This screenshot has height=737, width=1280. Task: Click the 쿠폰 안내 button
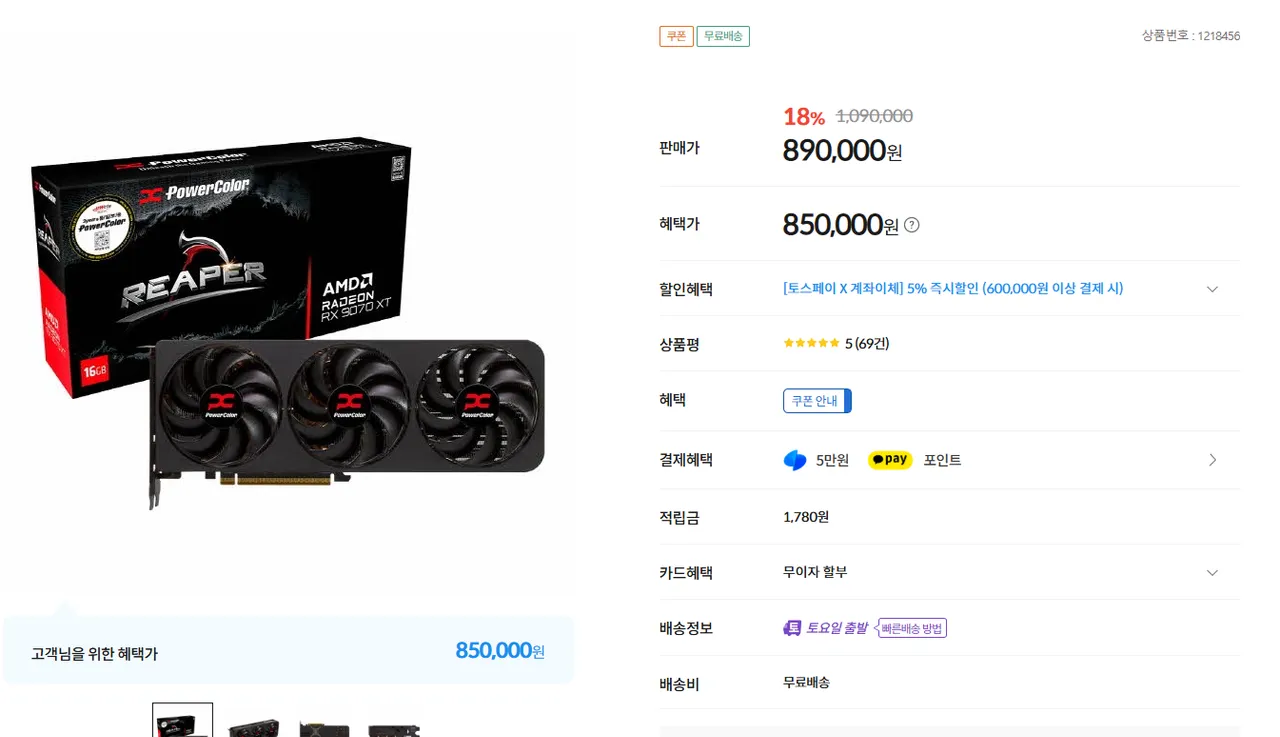coord(817,401)
